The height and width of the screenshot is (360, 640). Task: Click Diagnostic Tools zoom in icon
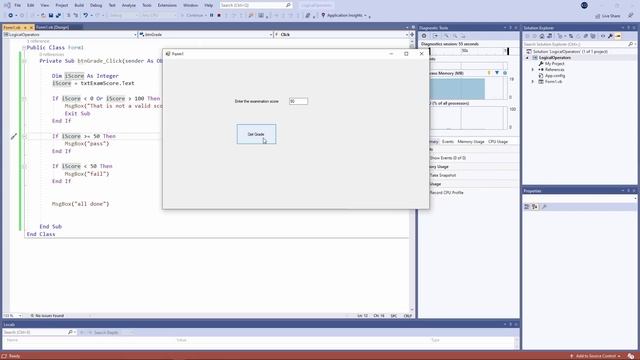pos(446,36)
